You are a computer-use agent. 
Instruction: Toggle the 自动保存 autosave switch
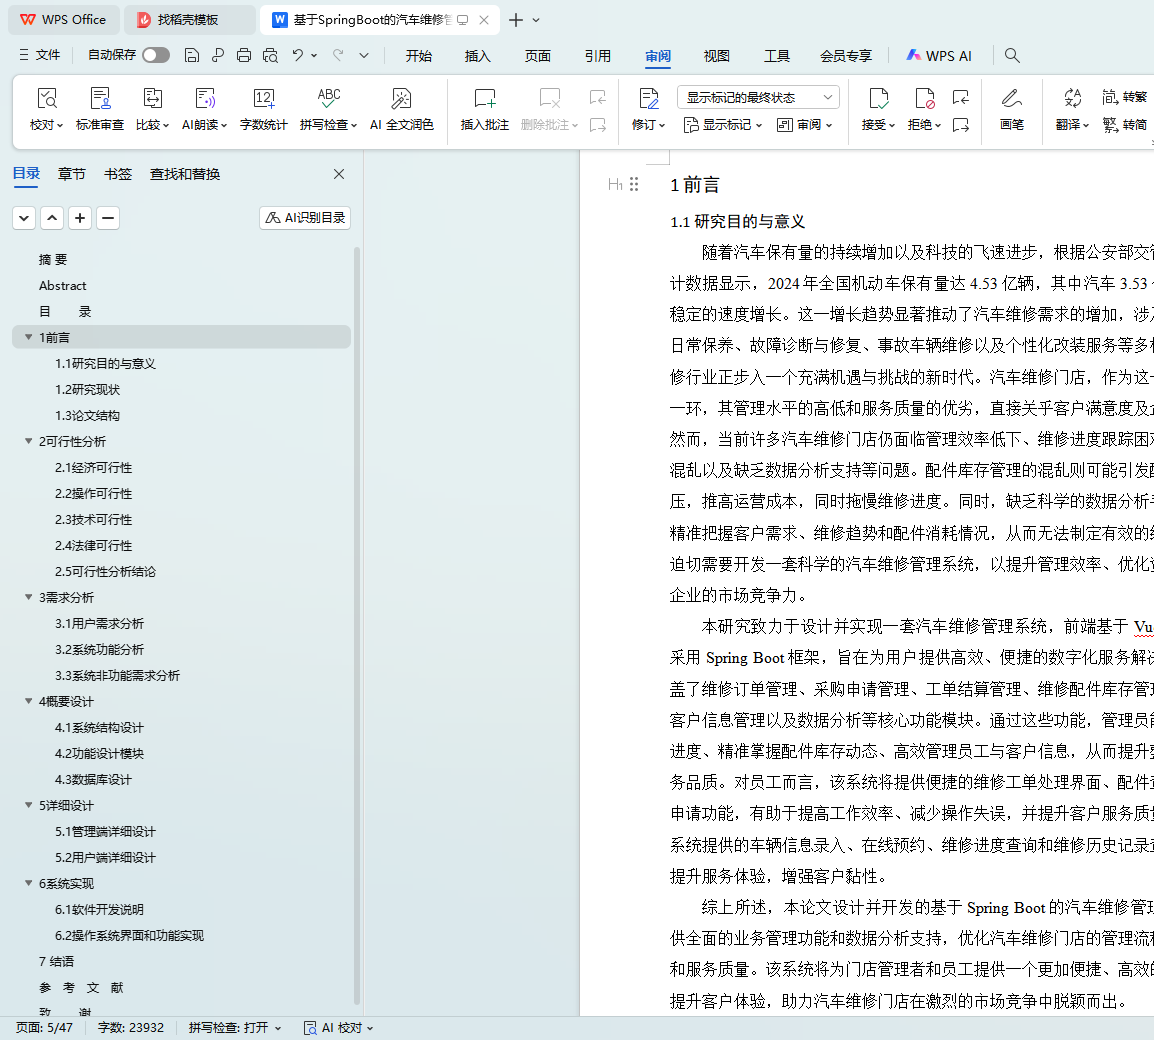(x=155, y=55)
